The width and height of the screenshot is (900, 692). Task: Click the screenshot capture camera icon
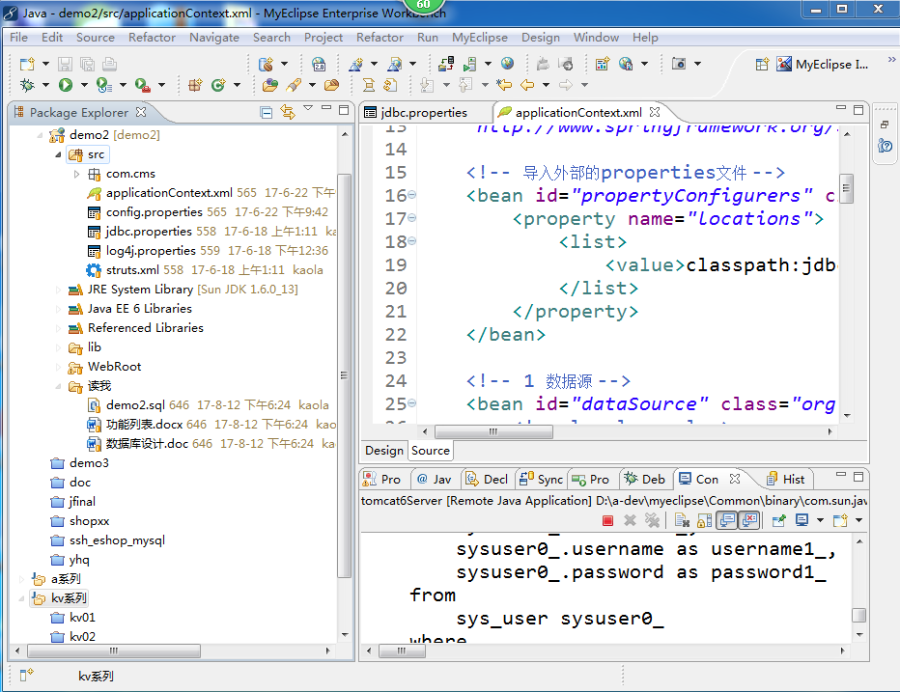(x=678, y=64)
